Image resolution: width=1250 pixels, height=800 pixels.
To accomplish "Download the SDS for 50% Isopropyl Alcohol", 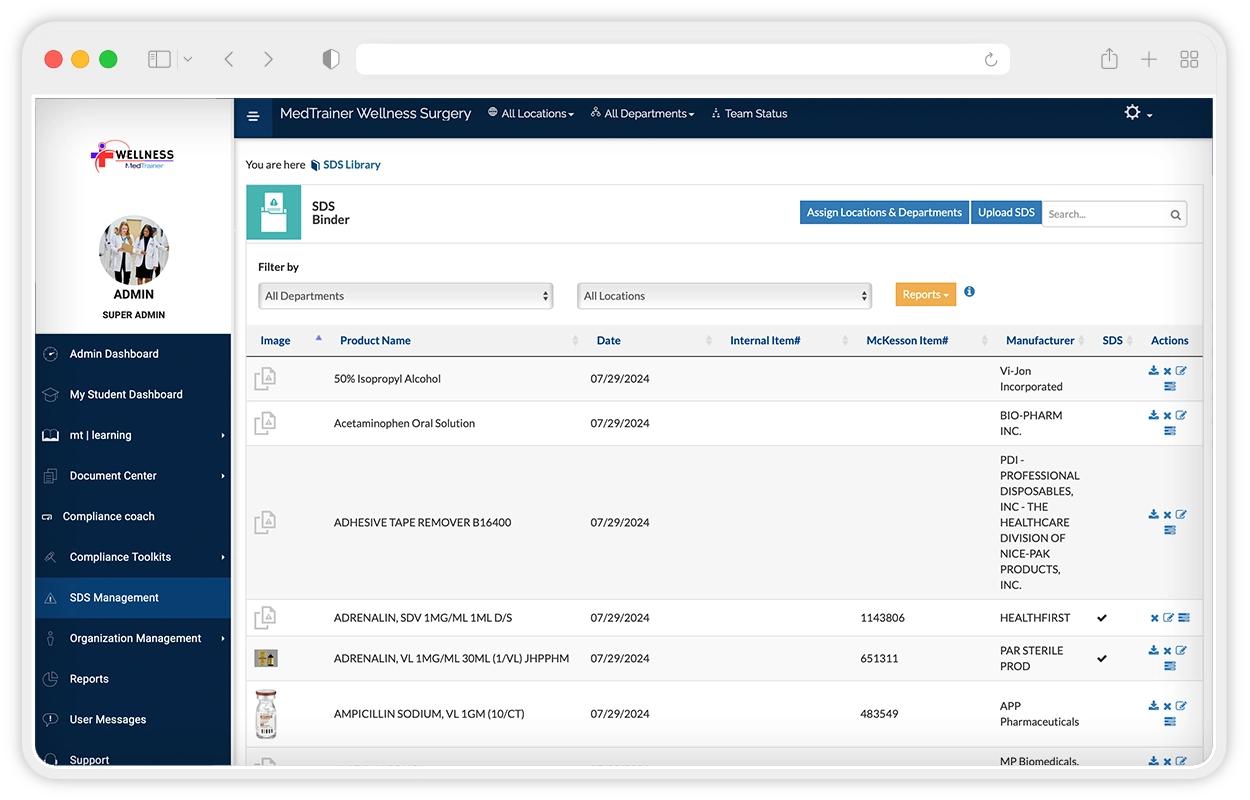I will pyautogui.click(x=1152, y=370).
